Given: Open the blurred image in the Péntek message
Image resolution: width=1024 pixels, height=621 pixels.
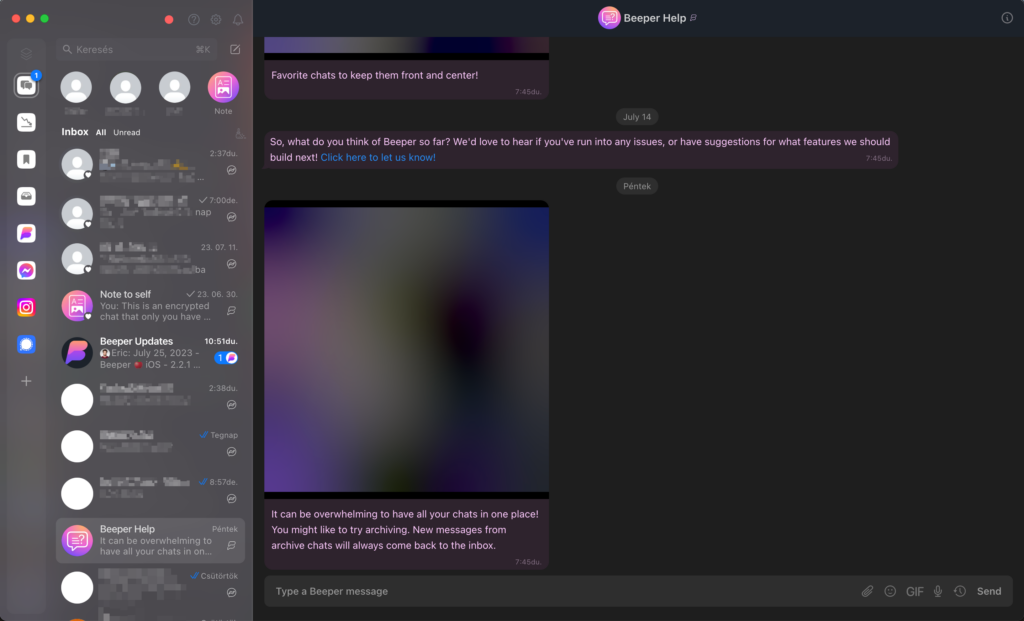Looking at the screenshot, I should [406, 349].
